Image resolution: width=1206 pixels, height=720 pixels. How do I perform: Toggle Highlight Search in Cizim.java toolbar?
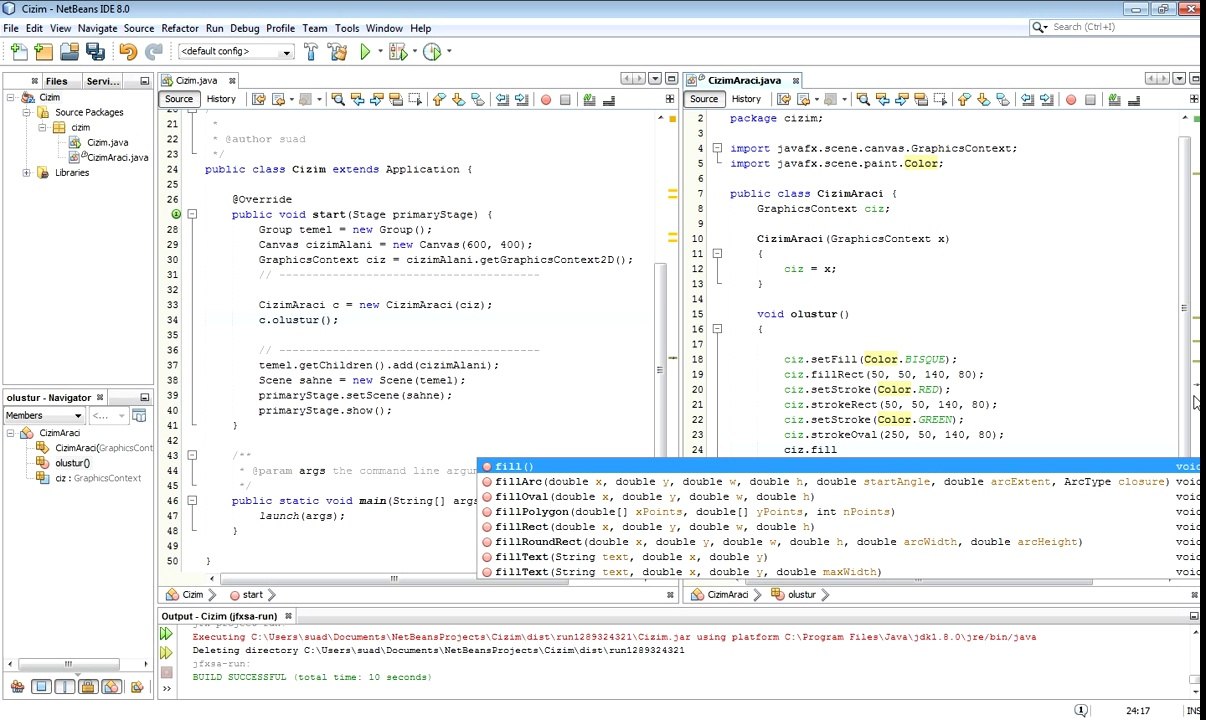[396, 99]
